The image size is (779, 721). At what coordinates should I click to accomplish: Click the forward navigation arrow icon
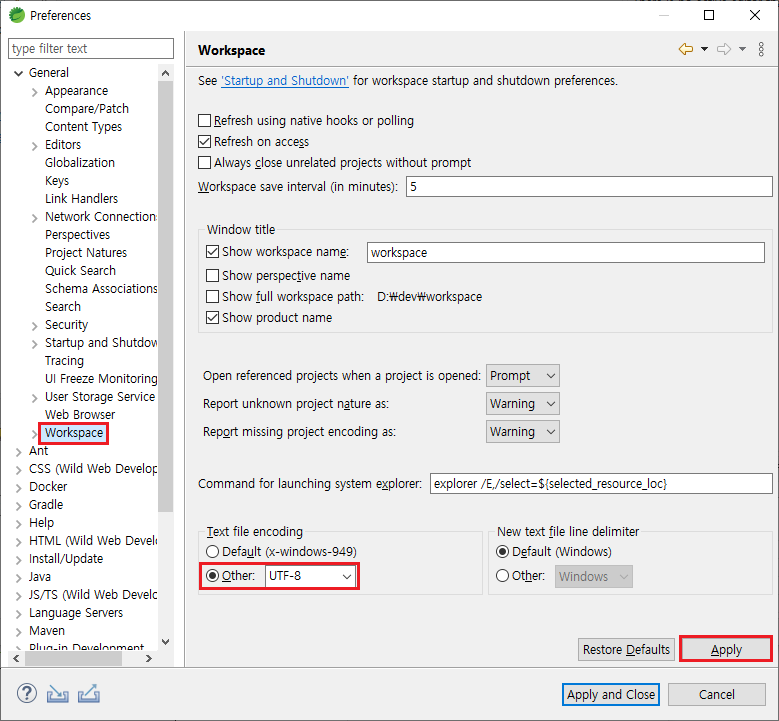click(x=724, y=49)
